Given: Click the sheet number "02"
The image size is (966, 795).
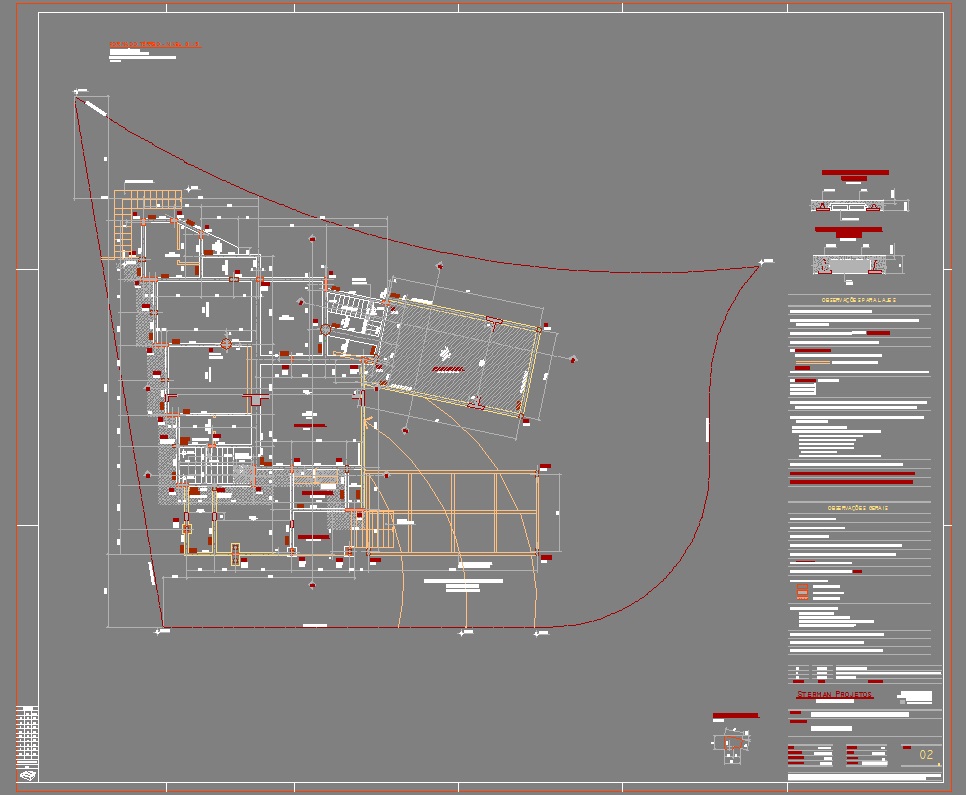Looking at the screenshot, I should coord(926,754).
